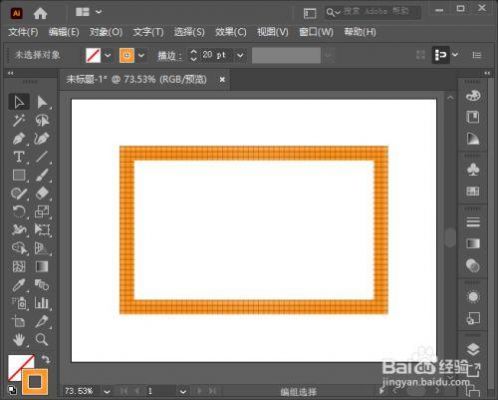The width and height of the screenshot is (498, 400).
Task: Select the Eyedropper tool
Action: click(x=19, y=285)
